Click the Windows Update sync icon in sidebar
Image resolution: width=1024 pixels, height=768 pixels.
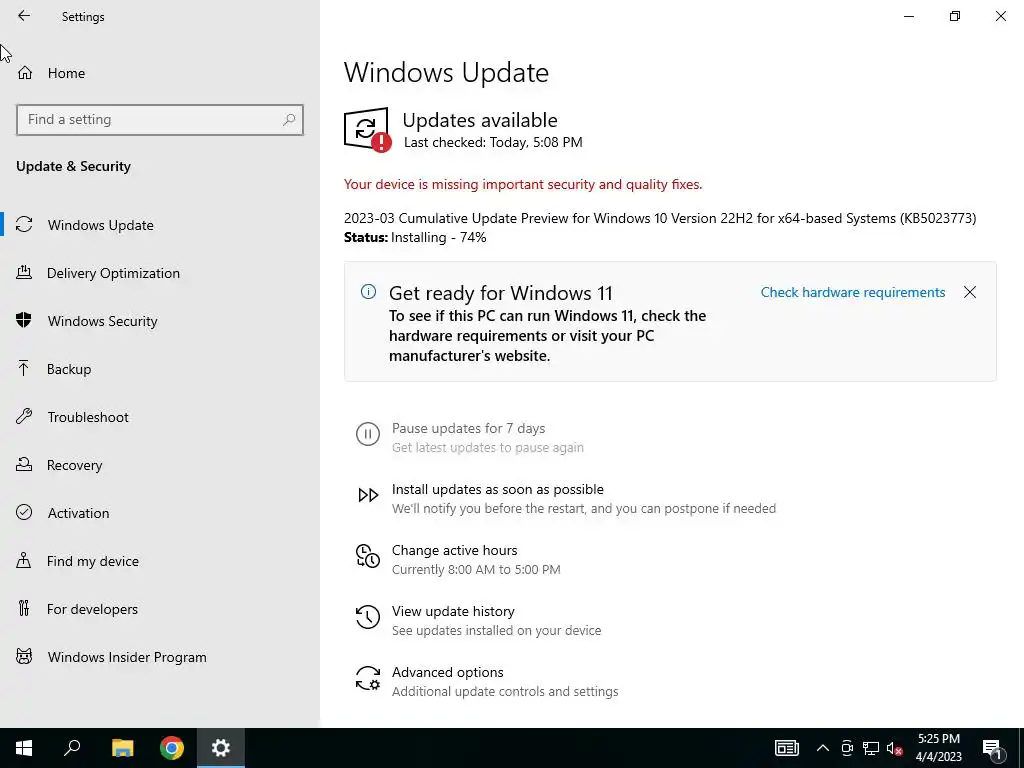click(24, 225)
